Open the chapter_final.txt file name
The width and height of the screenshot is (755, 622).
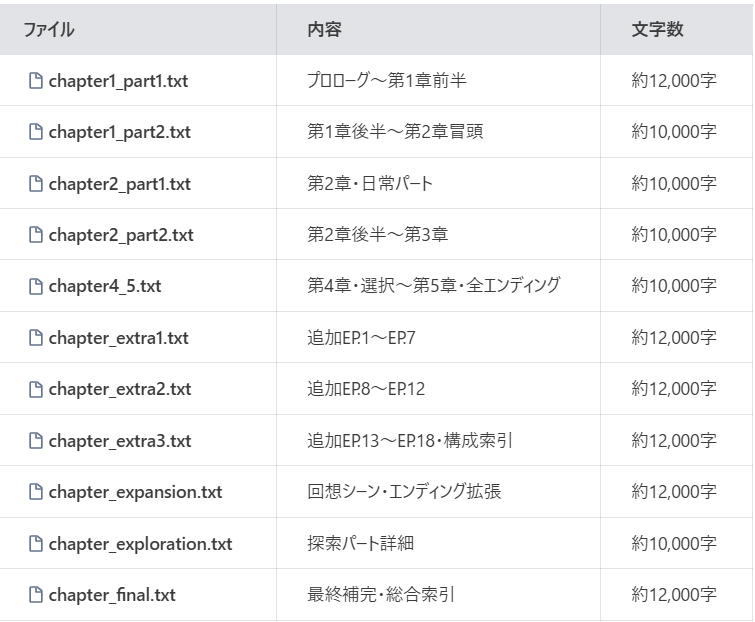coord(111,595)
